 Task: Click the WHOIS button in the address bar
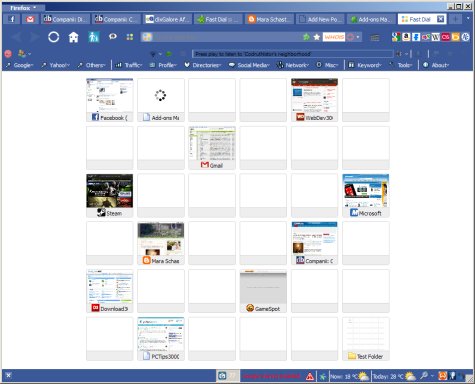click(333, 37)
